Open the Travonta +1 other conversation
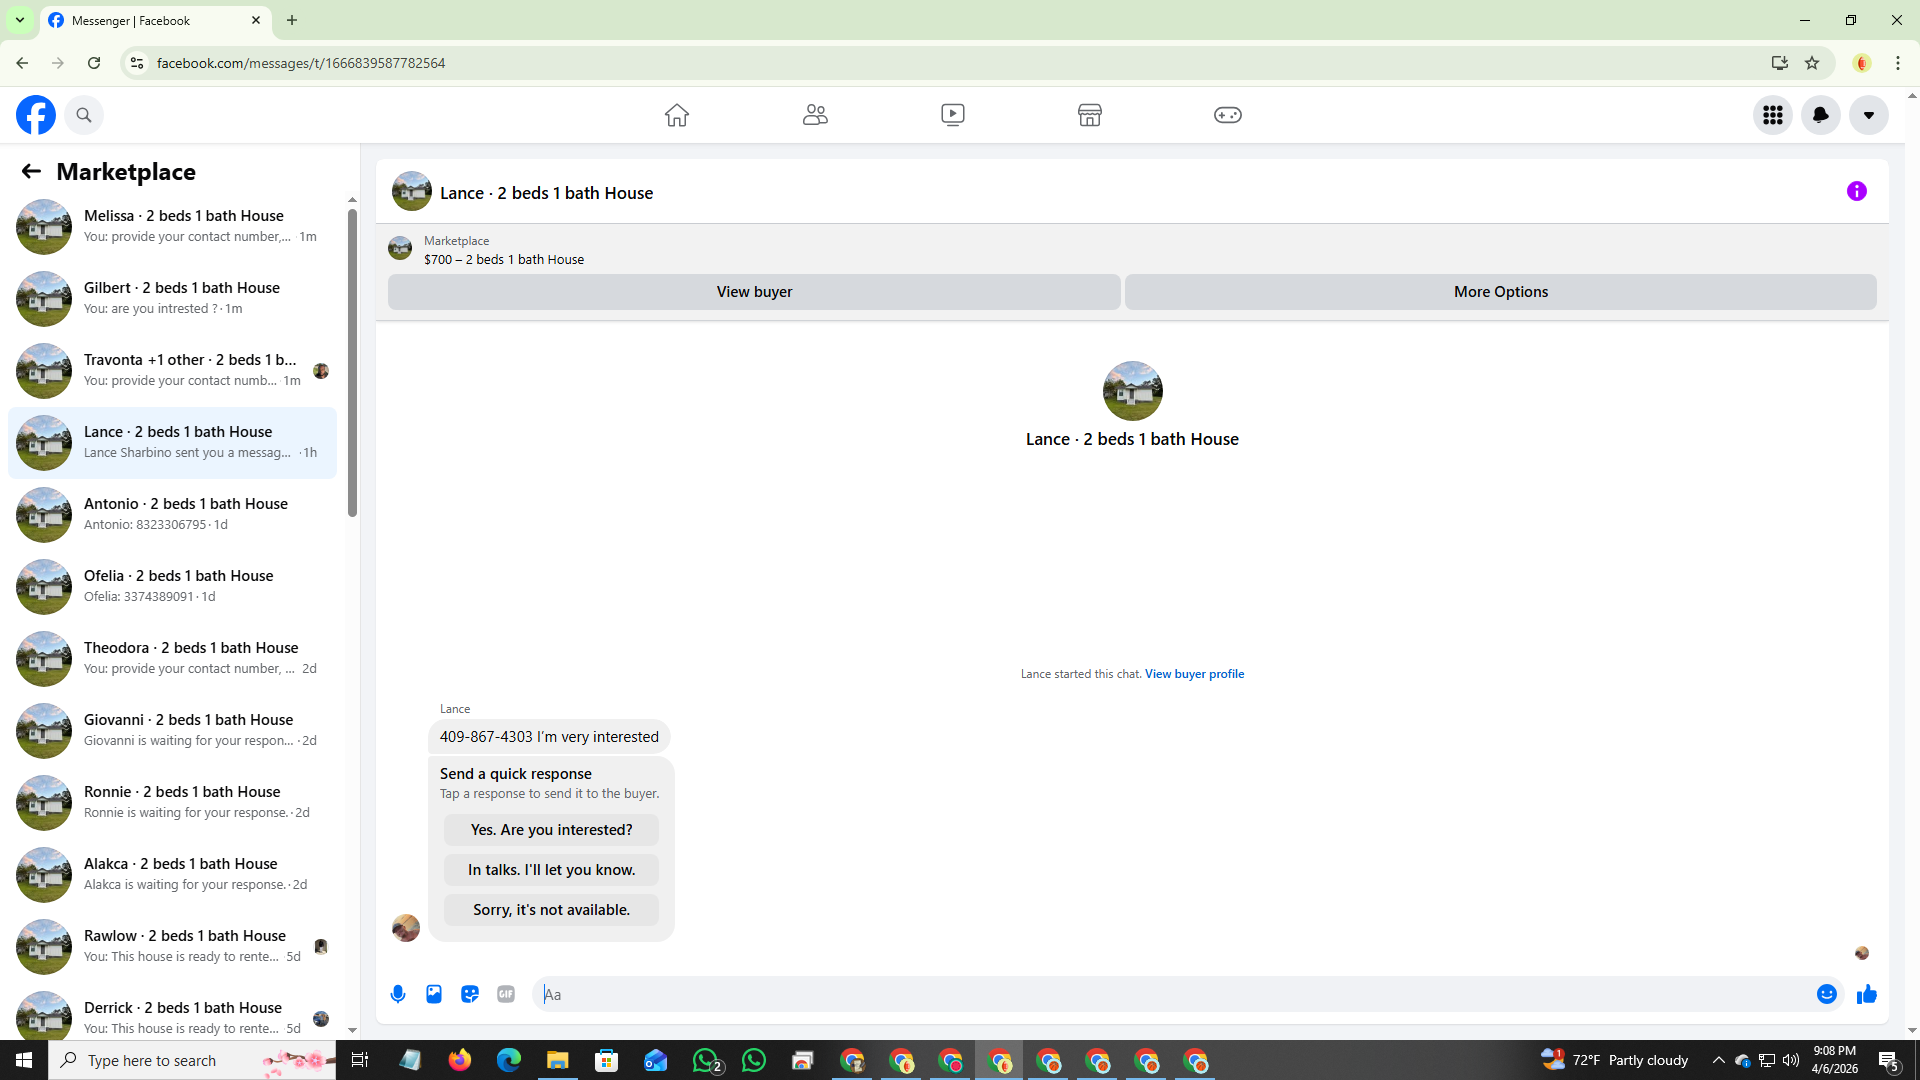1920x1080 pixels. tap(172, 370)
